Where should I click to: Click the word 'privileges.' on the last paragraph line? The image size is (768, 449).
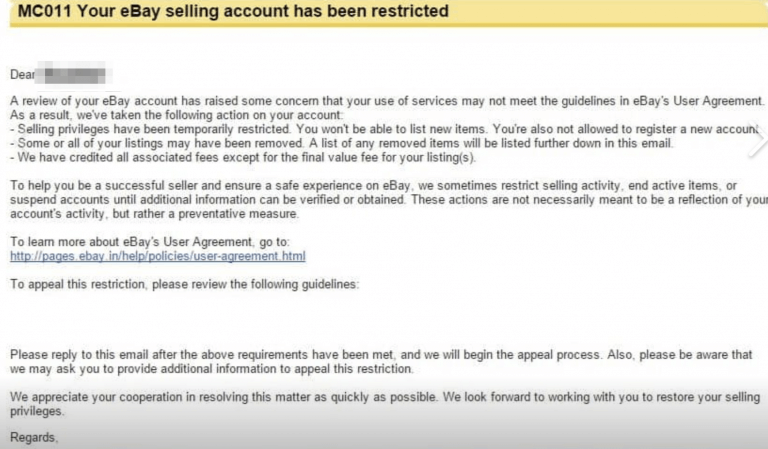coord(37,411)
